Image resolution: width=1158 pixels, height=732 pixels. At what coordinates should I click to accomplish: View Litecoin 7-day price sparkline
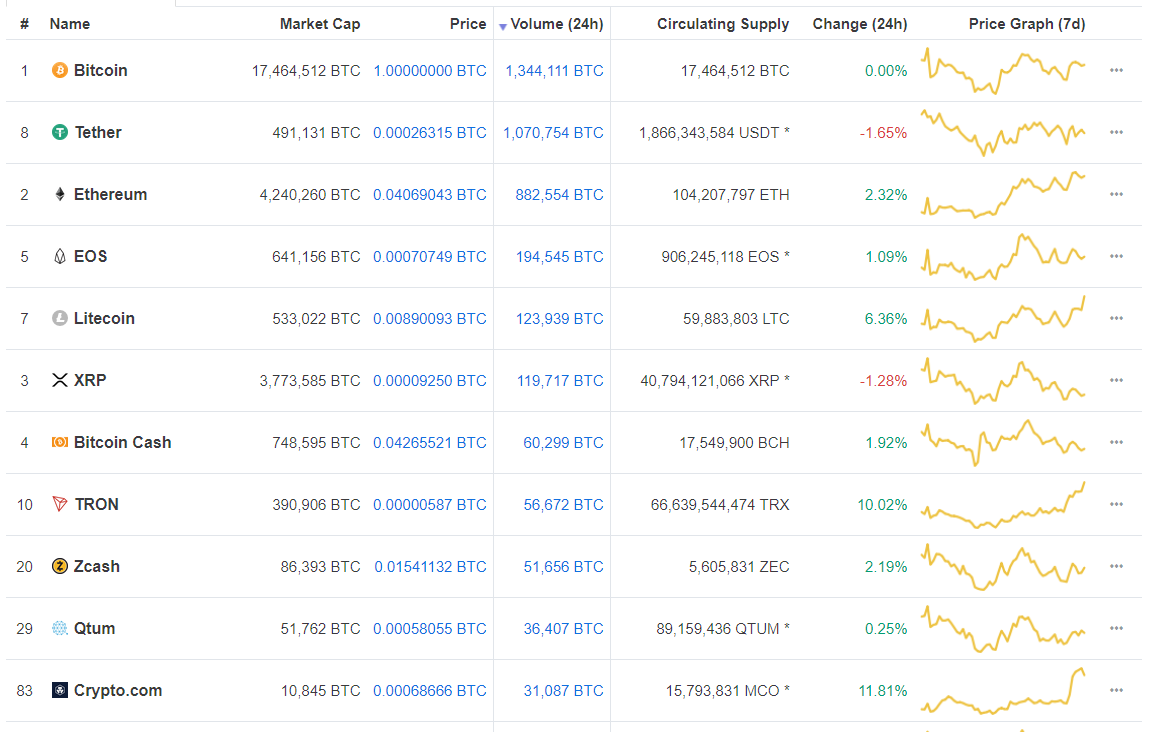(1003, 319)
